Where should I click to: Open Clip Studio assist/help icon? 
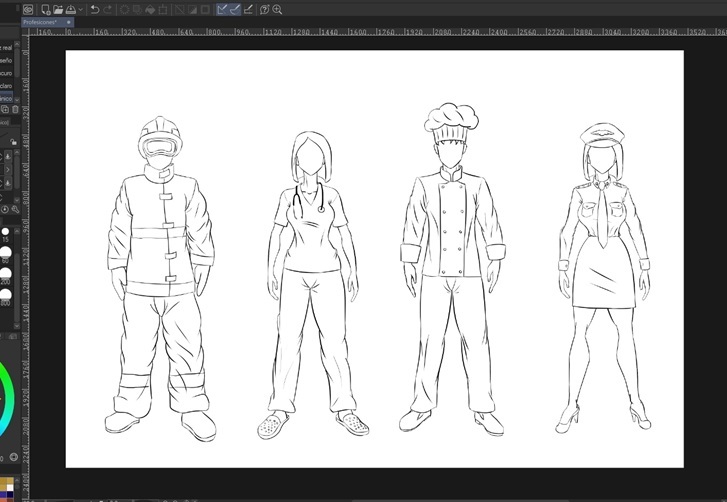pos(264,9)
